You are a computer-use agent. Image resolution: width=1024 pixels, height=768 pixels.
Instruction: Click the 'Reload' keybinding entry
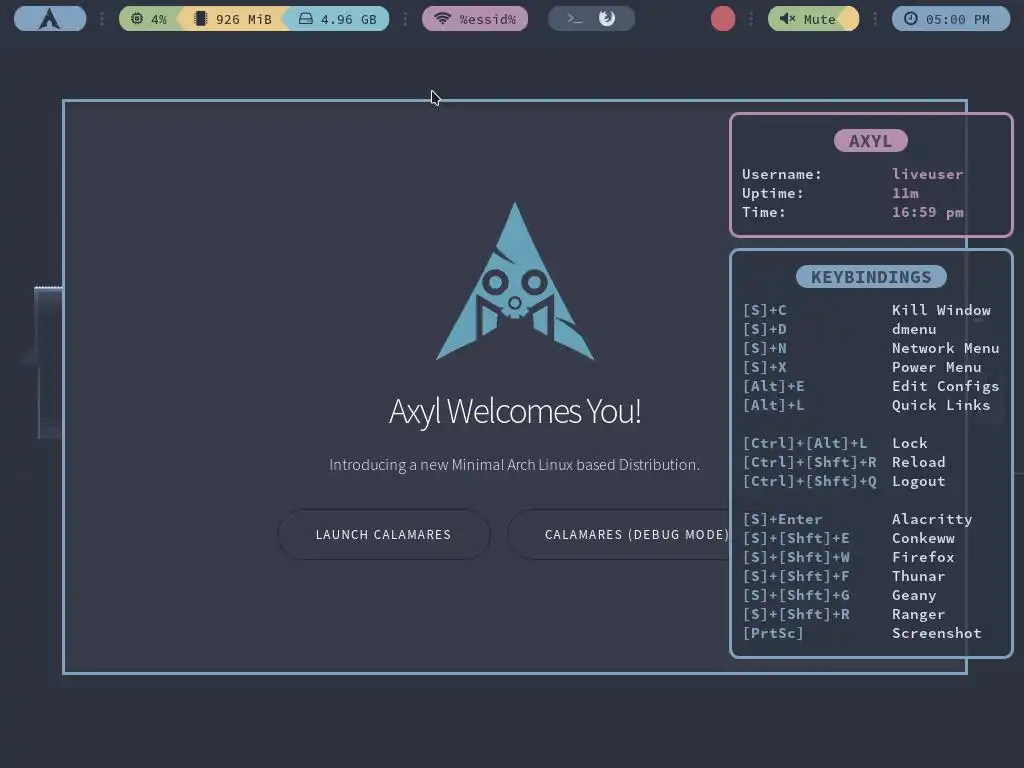click(x=919, y=462)
